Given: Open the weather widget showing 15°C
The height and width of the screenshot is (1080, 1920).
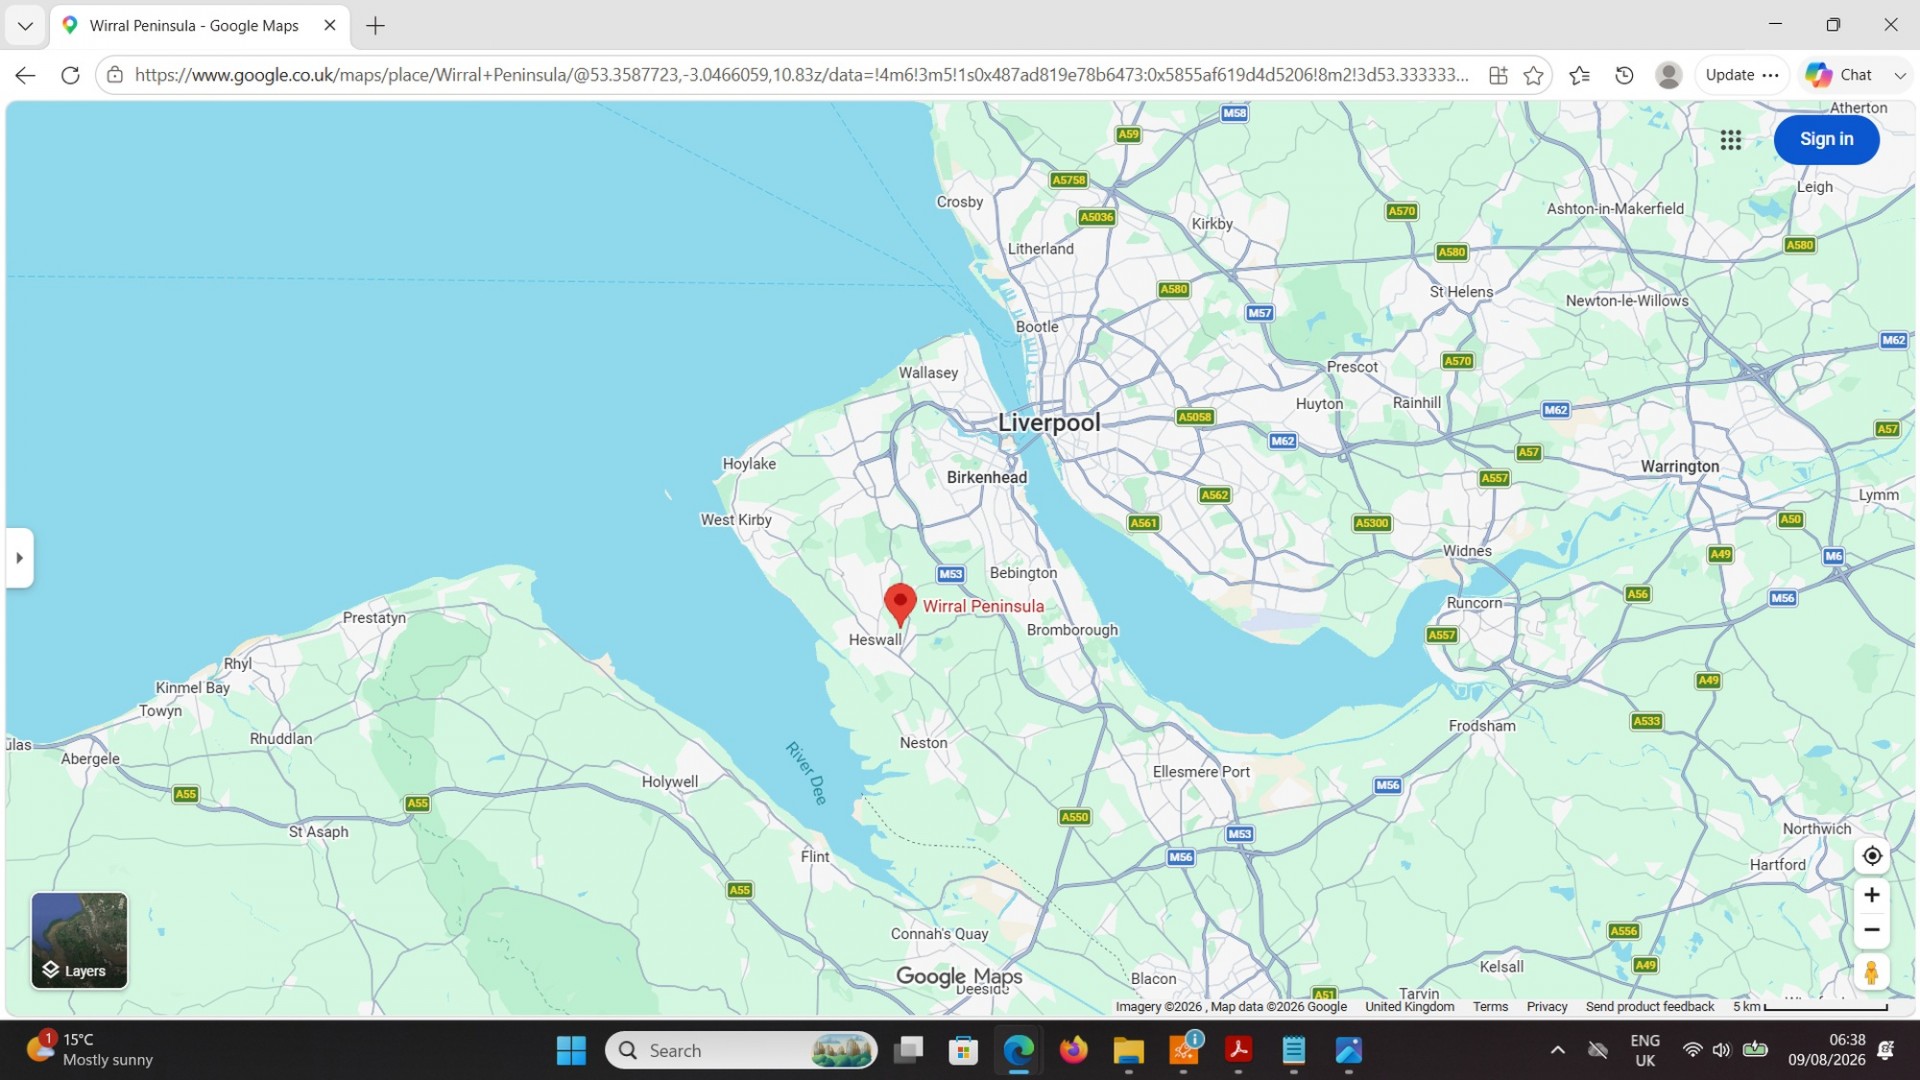Looking at the screenshot, I should click(x=92, y=1050).
